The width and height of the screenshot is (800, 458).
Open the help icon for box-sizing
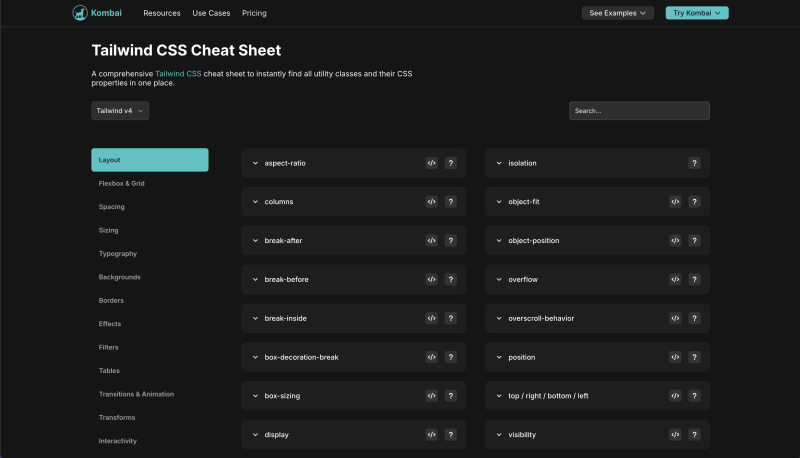click(450, 396)
